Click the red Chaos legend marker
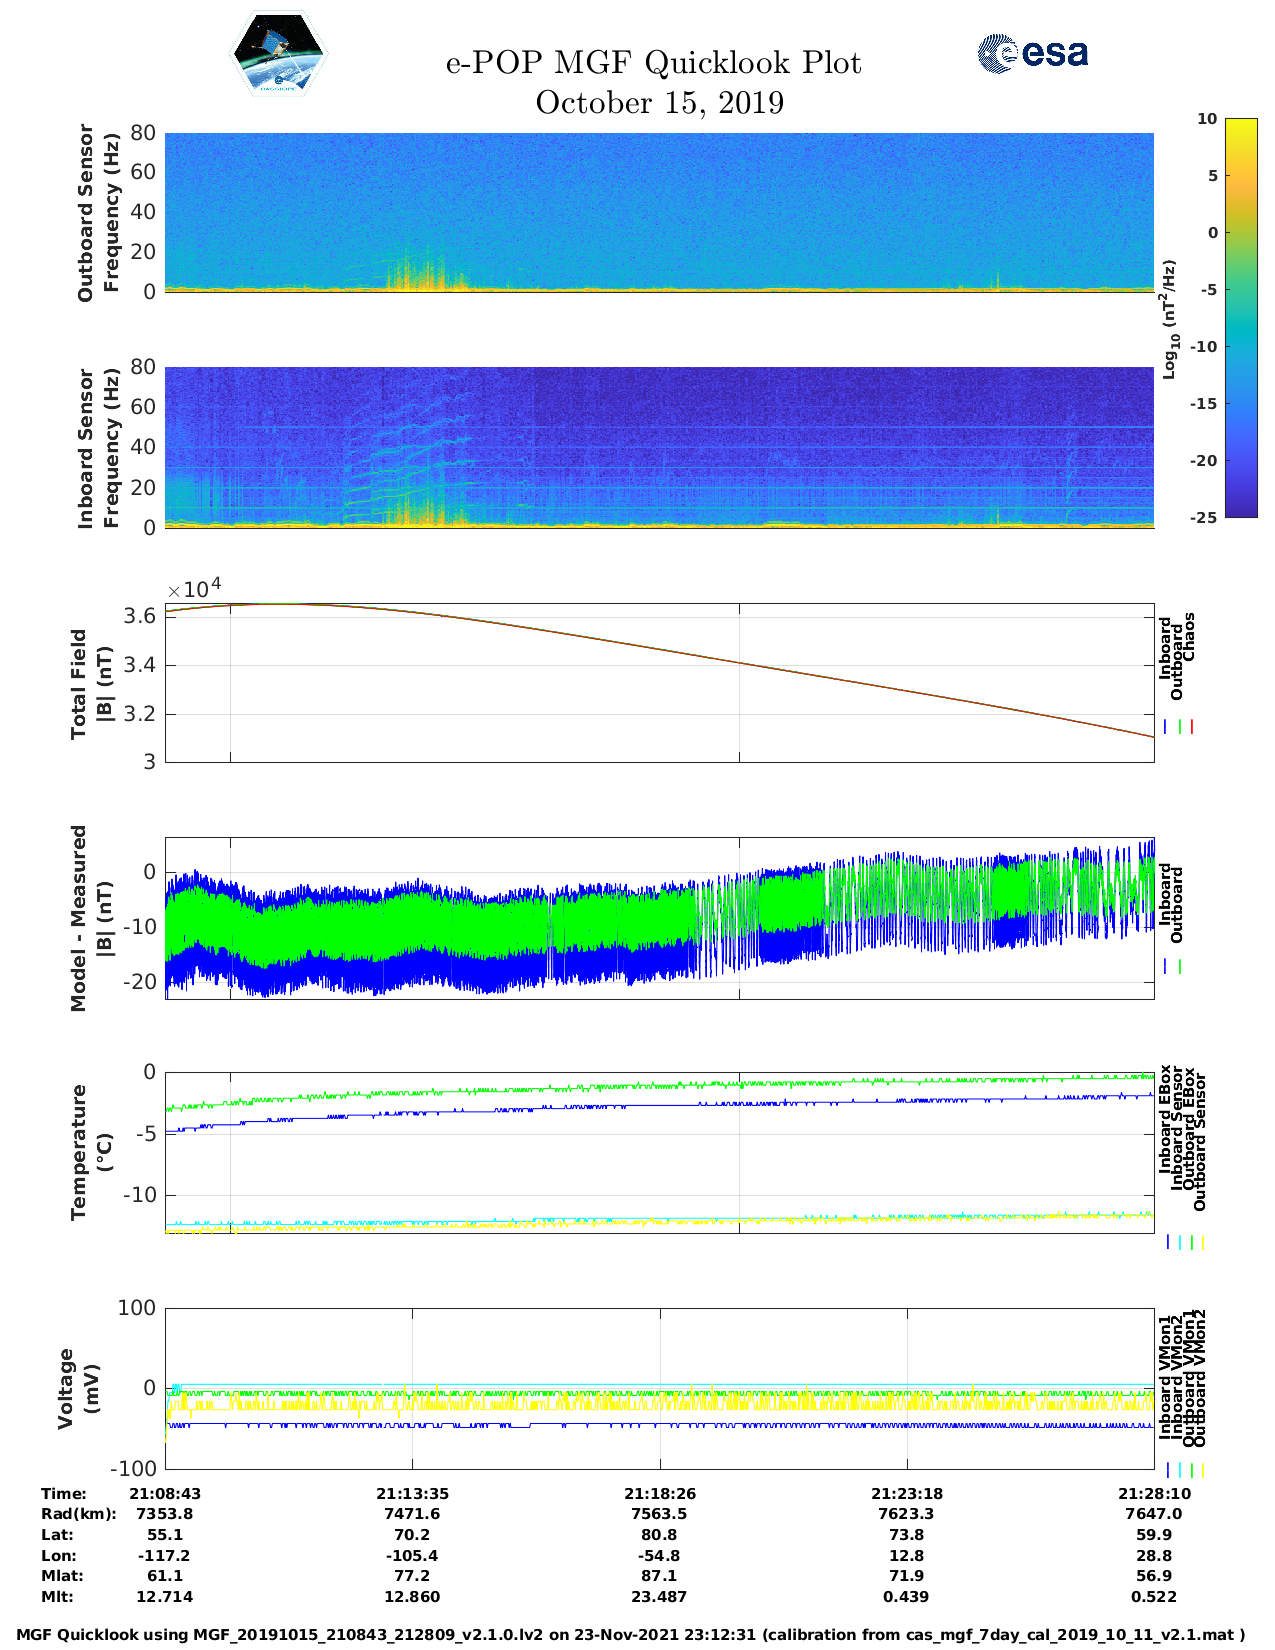This screenshot has width=1275, height=1650. click(1192, 727)
